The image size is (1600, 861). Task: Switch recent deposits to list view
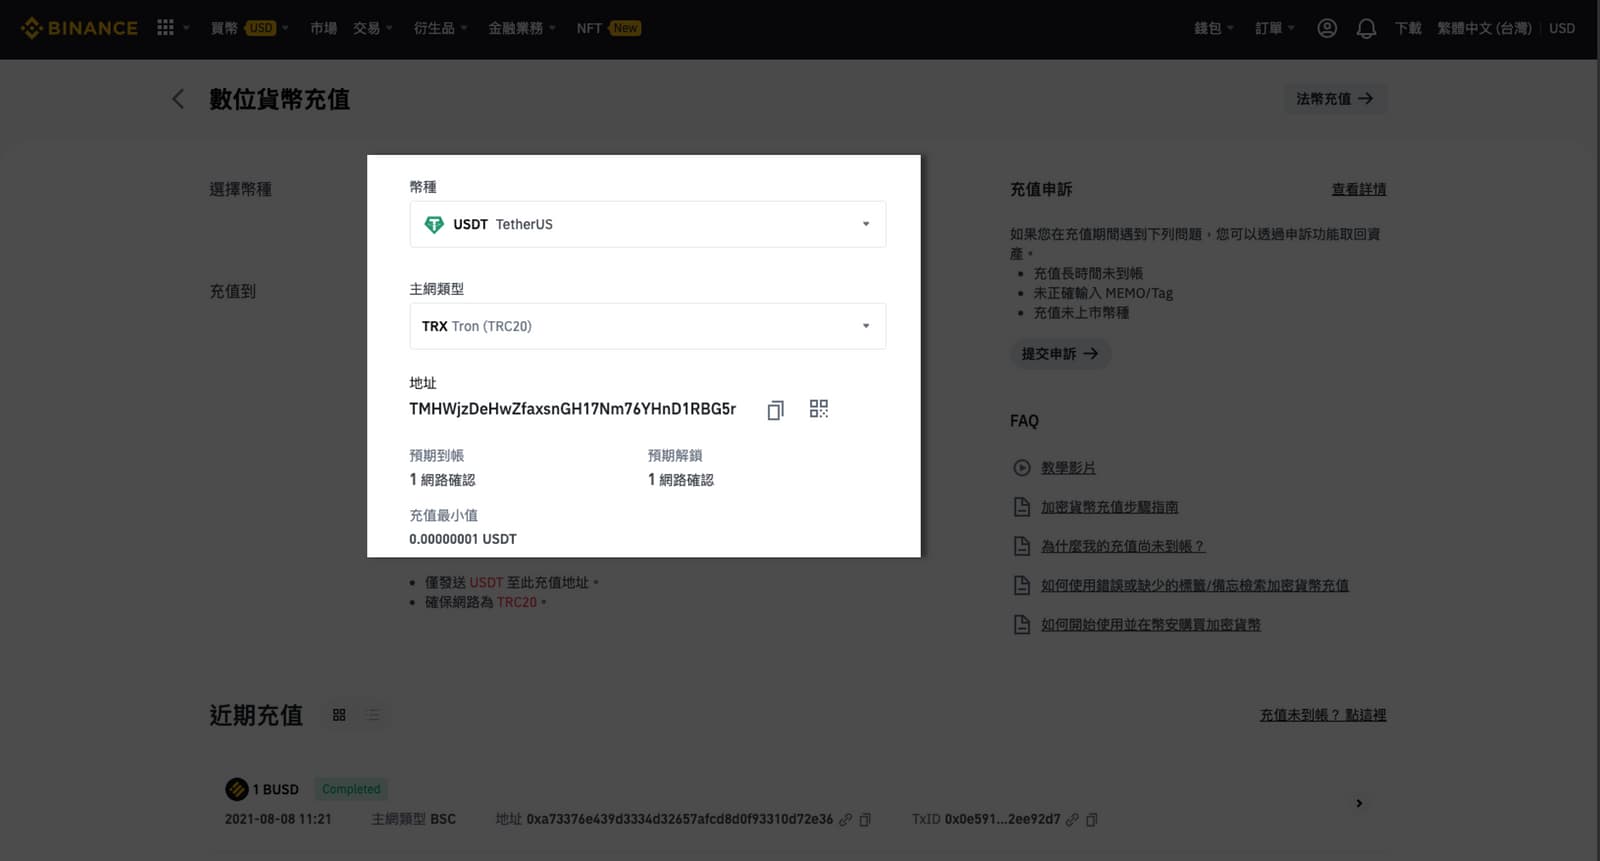coord(373,715)
